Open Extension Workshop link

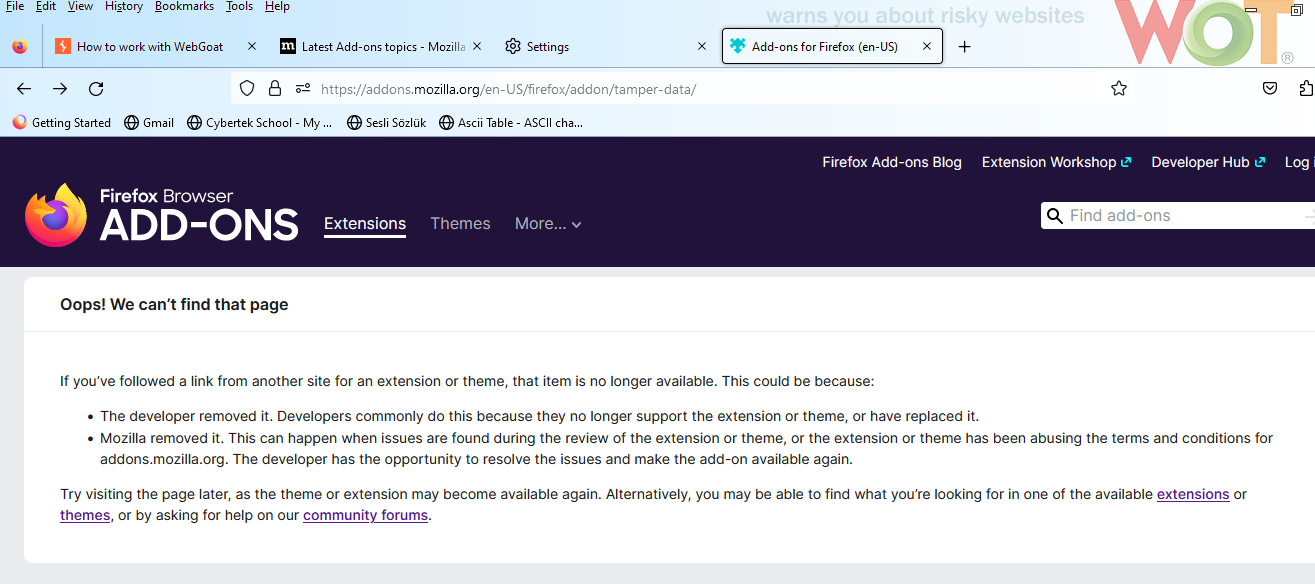click(x=1056, y=162)
